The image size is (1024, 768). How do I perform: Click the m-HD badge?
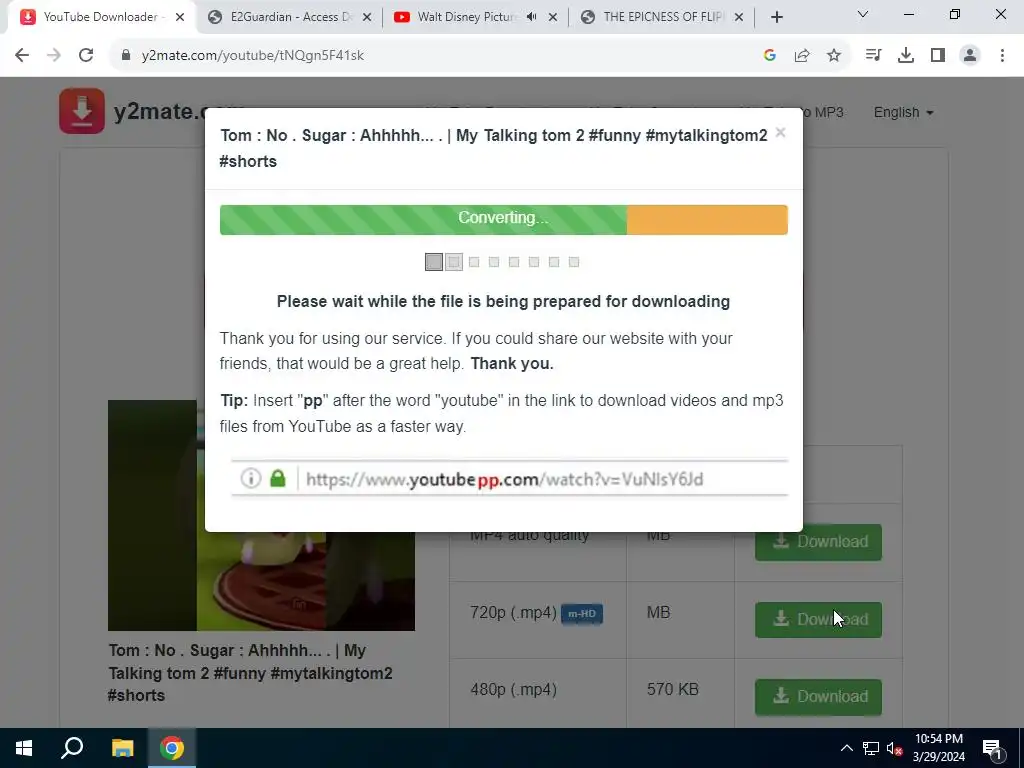582,614
